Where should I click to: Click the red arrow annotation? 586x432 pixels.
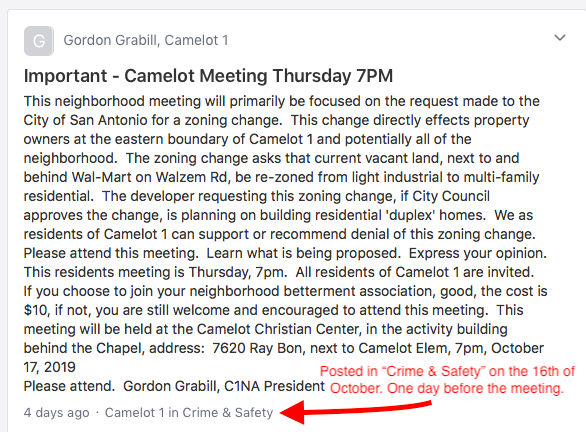[x=355, y=411]
